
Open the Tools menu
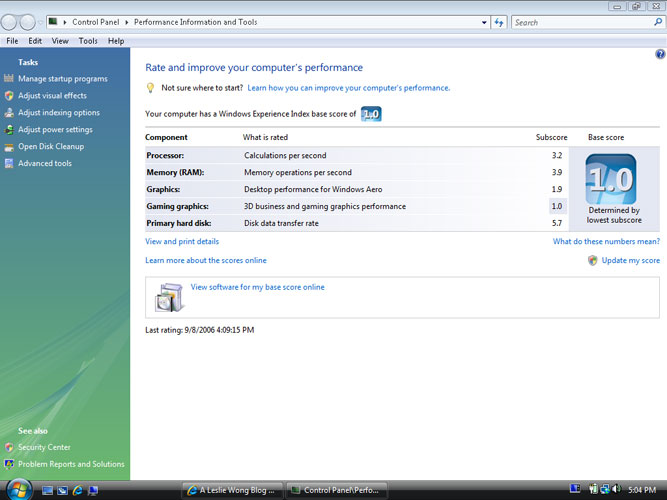point(88,41)
